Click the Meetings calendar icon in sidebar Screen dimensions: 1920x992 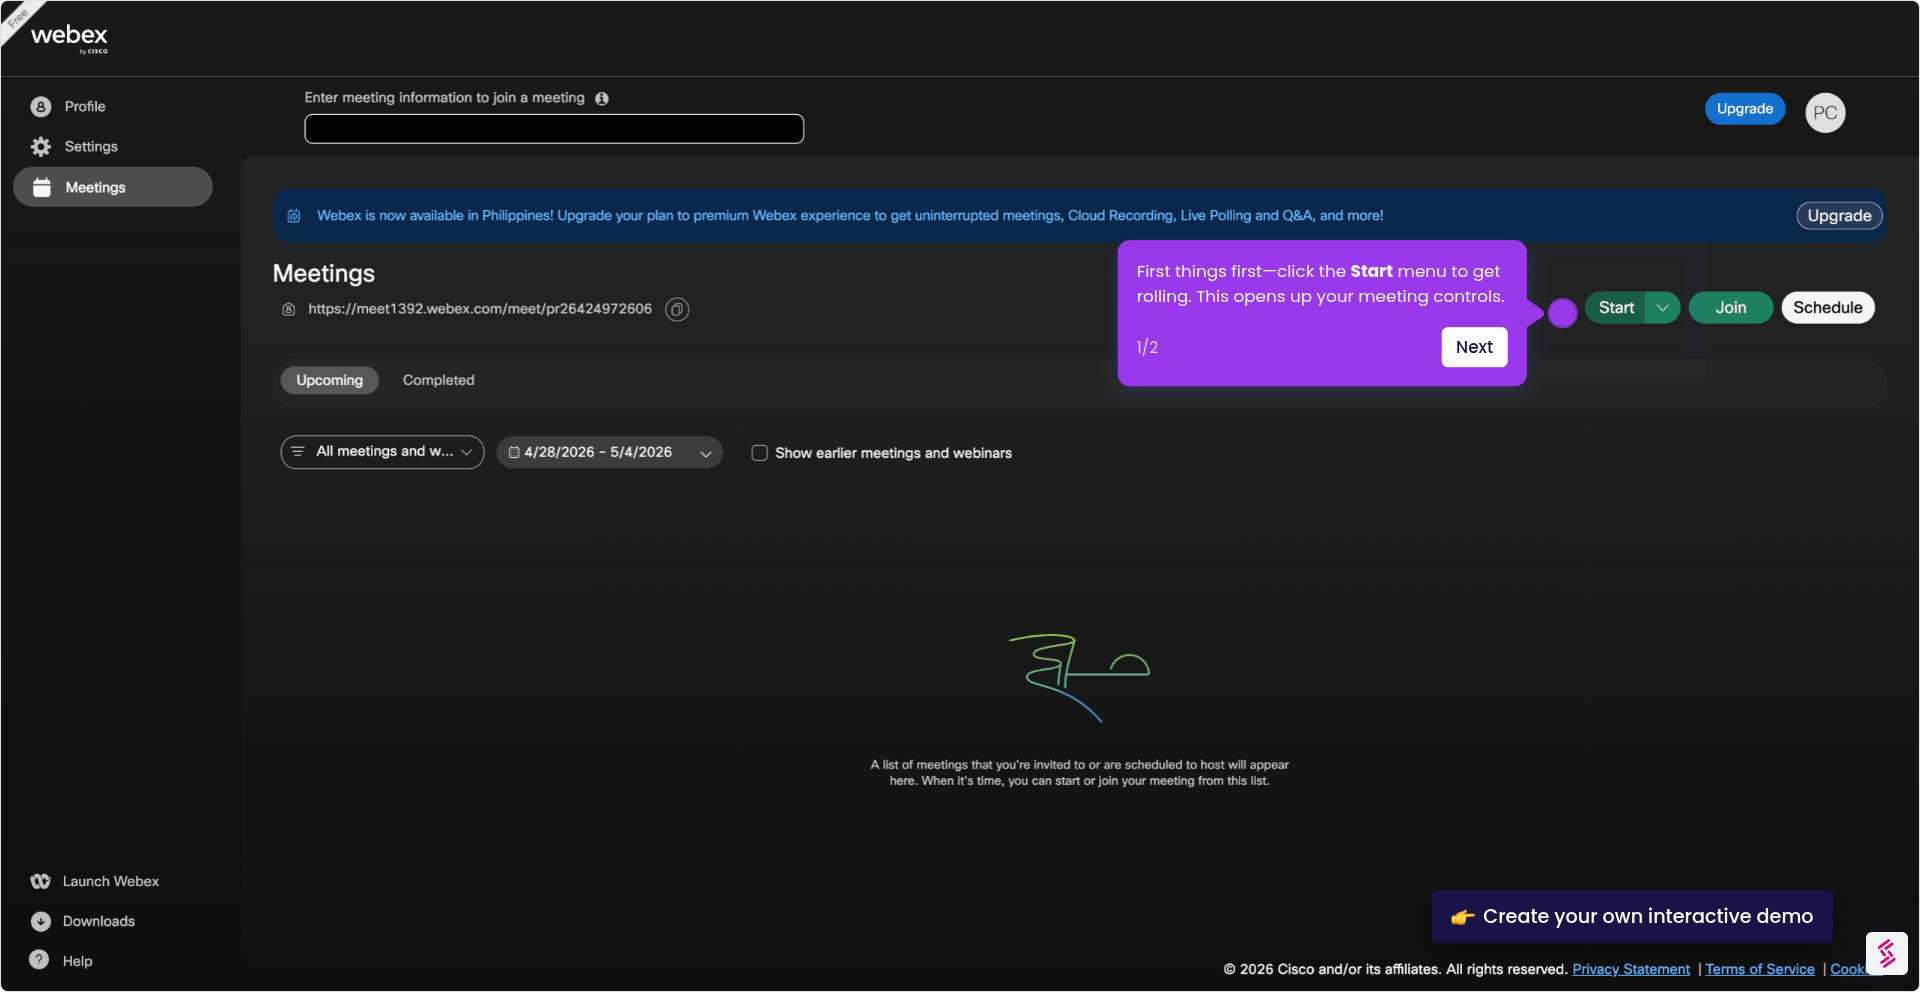(x=42, y=187)
